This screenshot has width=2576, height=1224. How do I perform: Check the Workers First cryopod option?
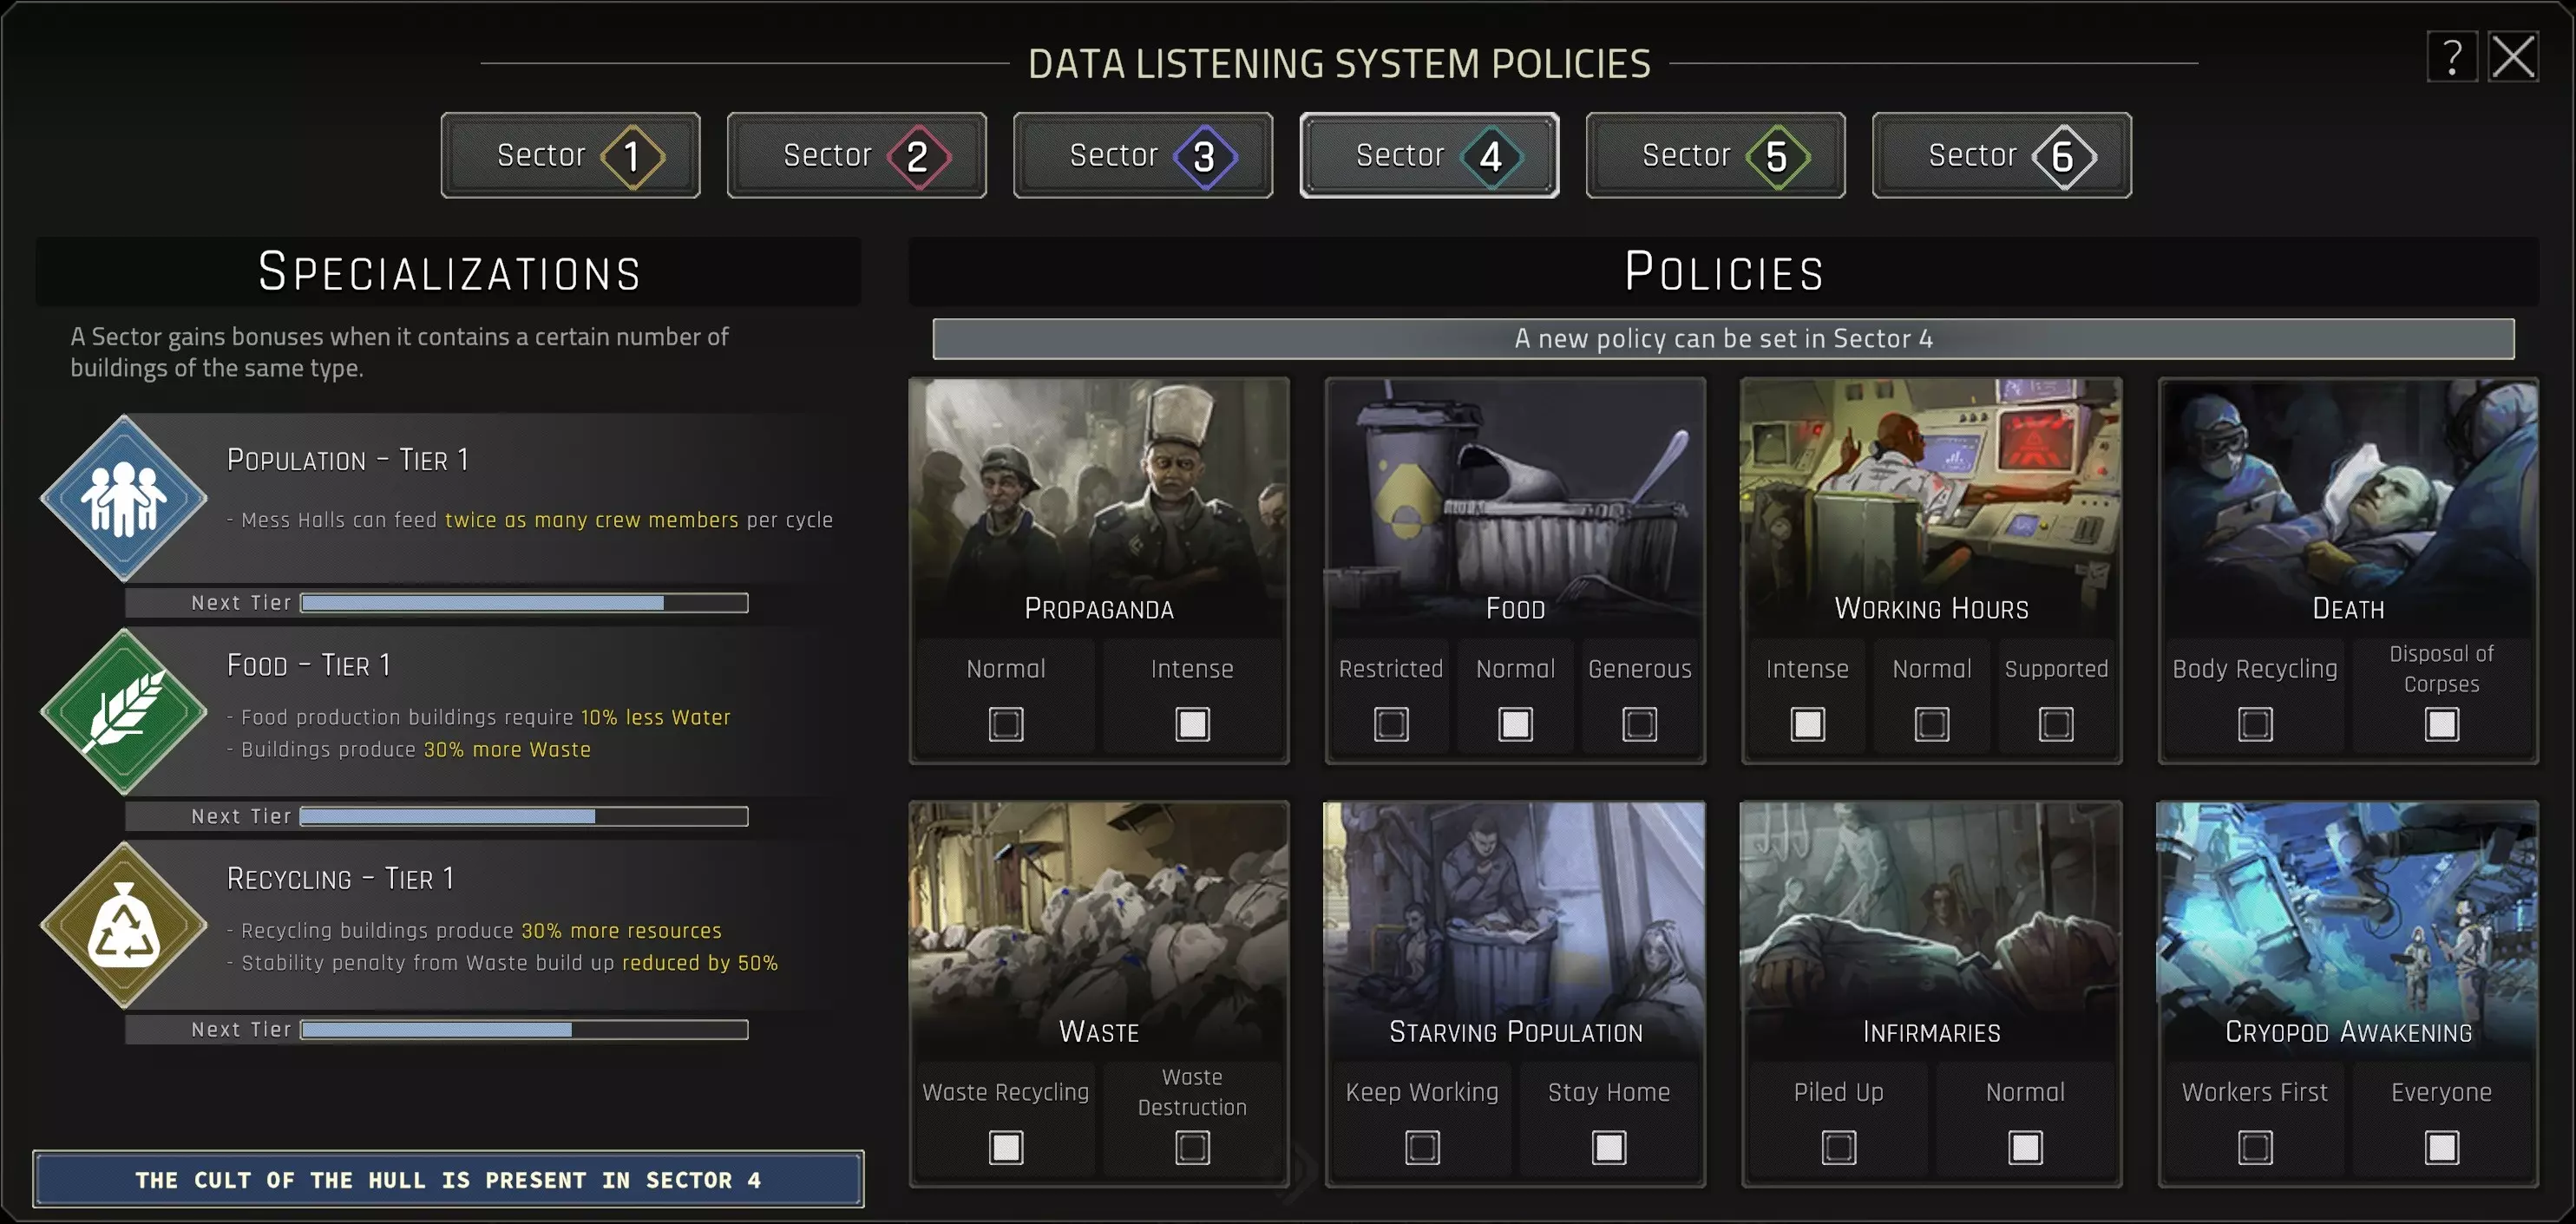[x=2254, y=1146]
